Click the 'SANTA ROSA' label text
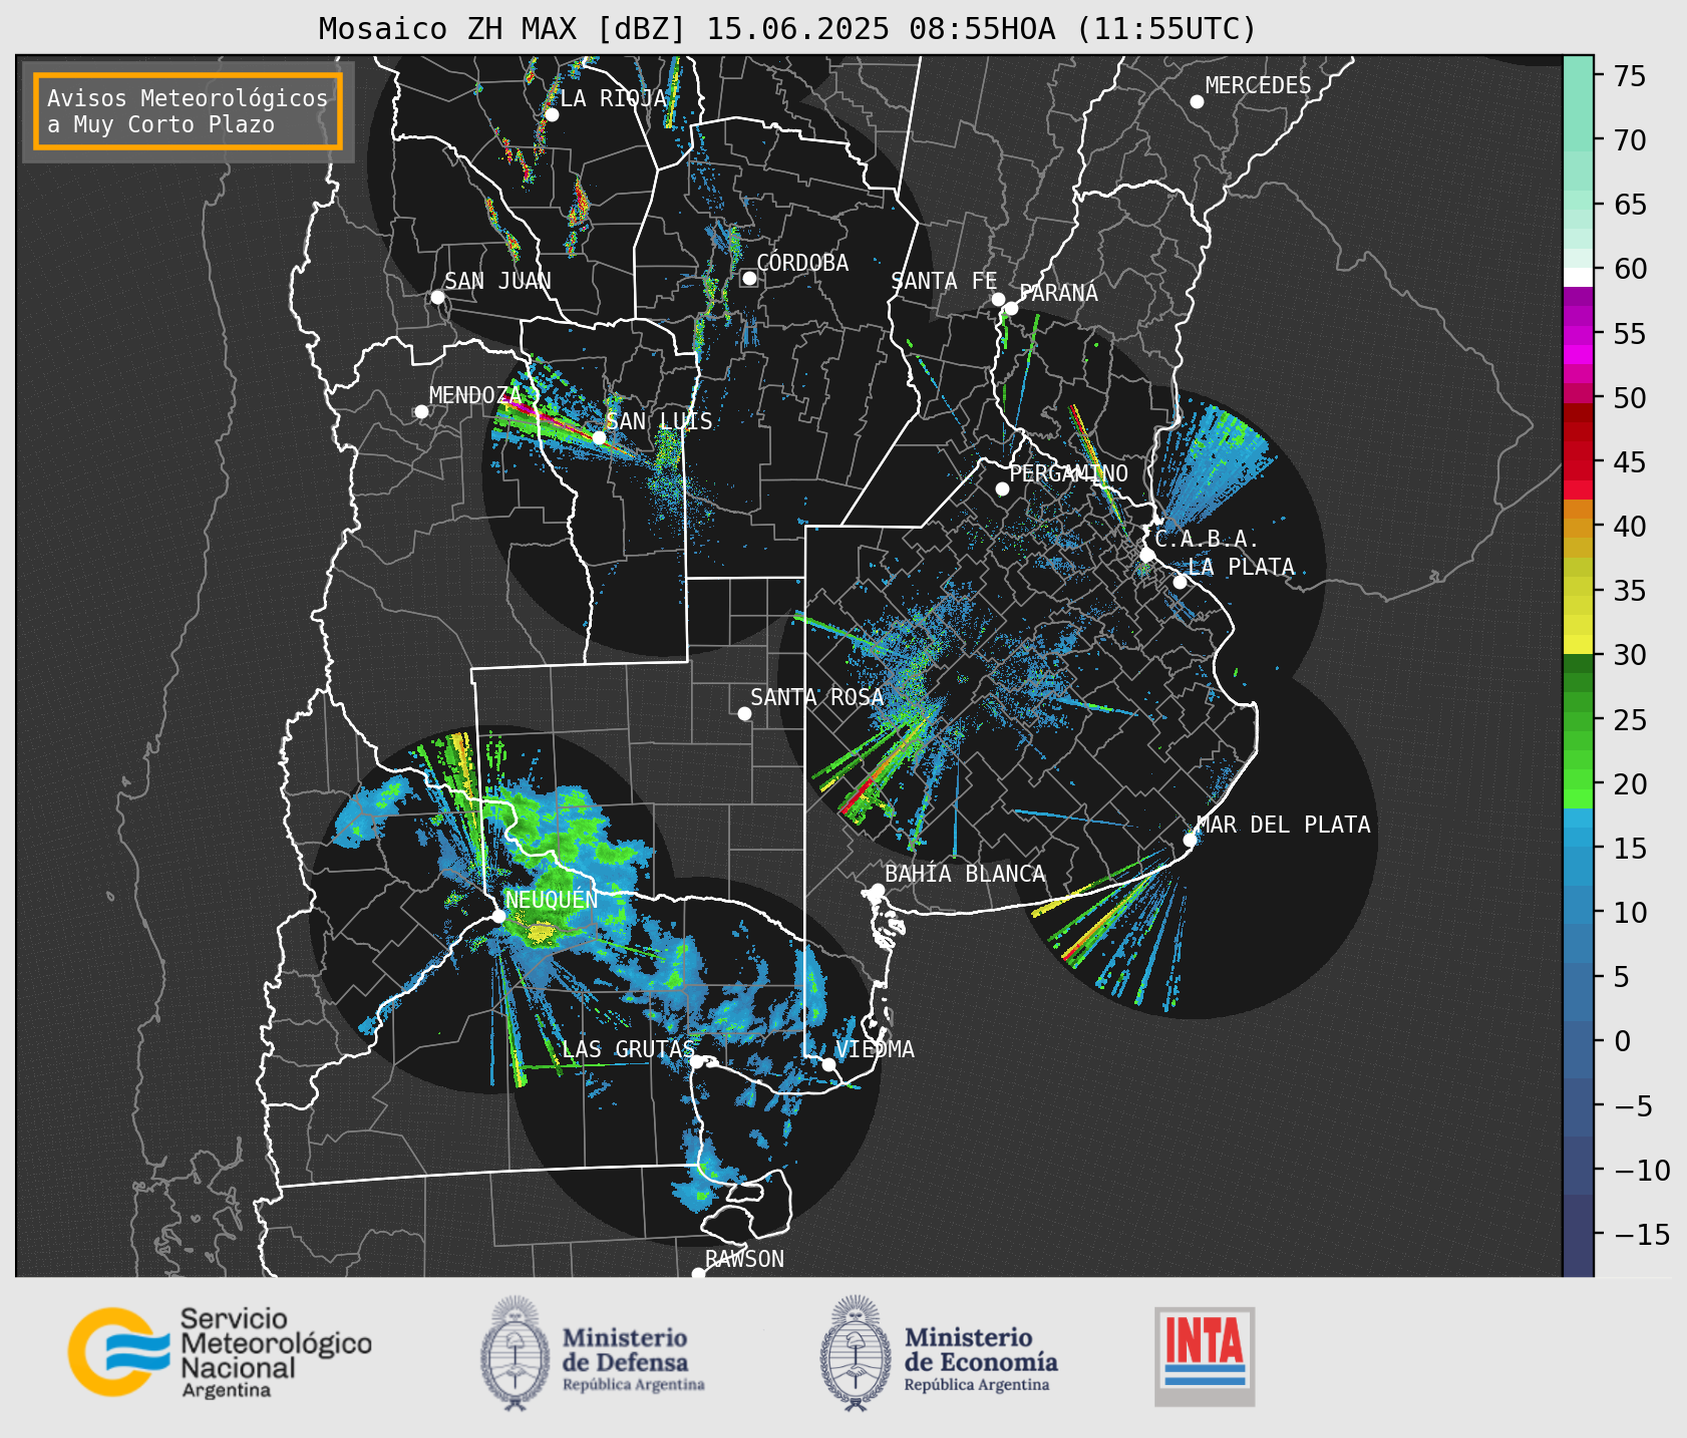The width and height of the screenshot is (1687, 1438). coord(817,697)
